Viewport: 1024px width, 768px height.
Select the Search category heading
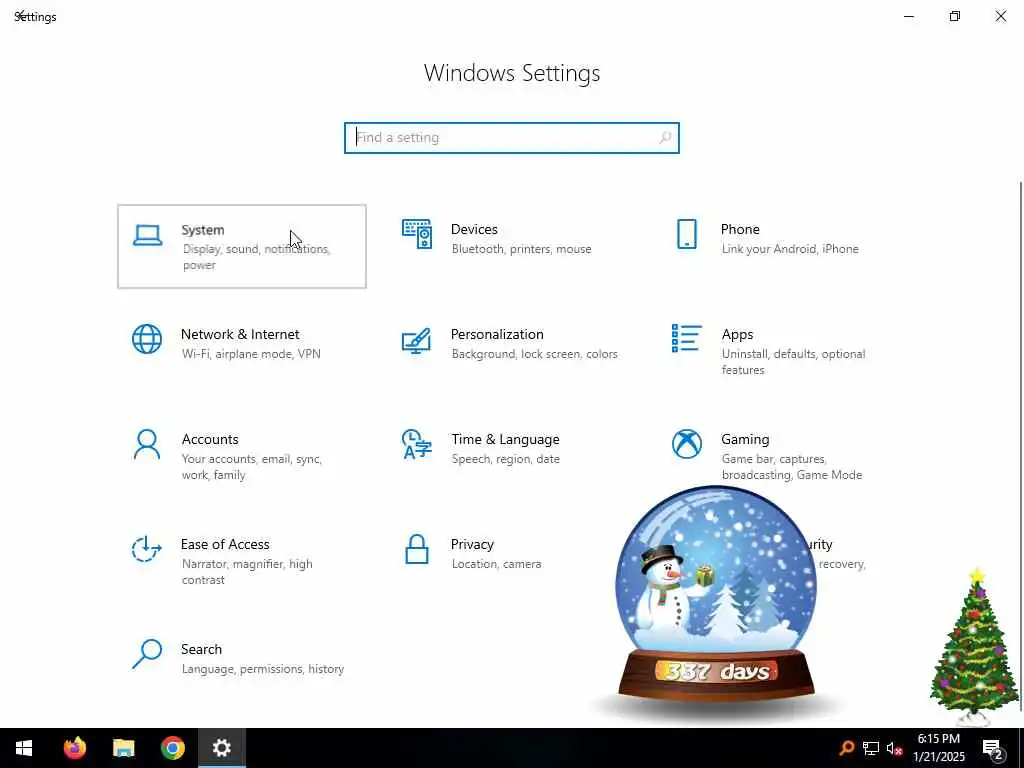(x=201, y=650)
